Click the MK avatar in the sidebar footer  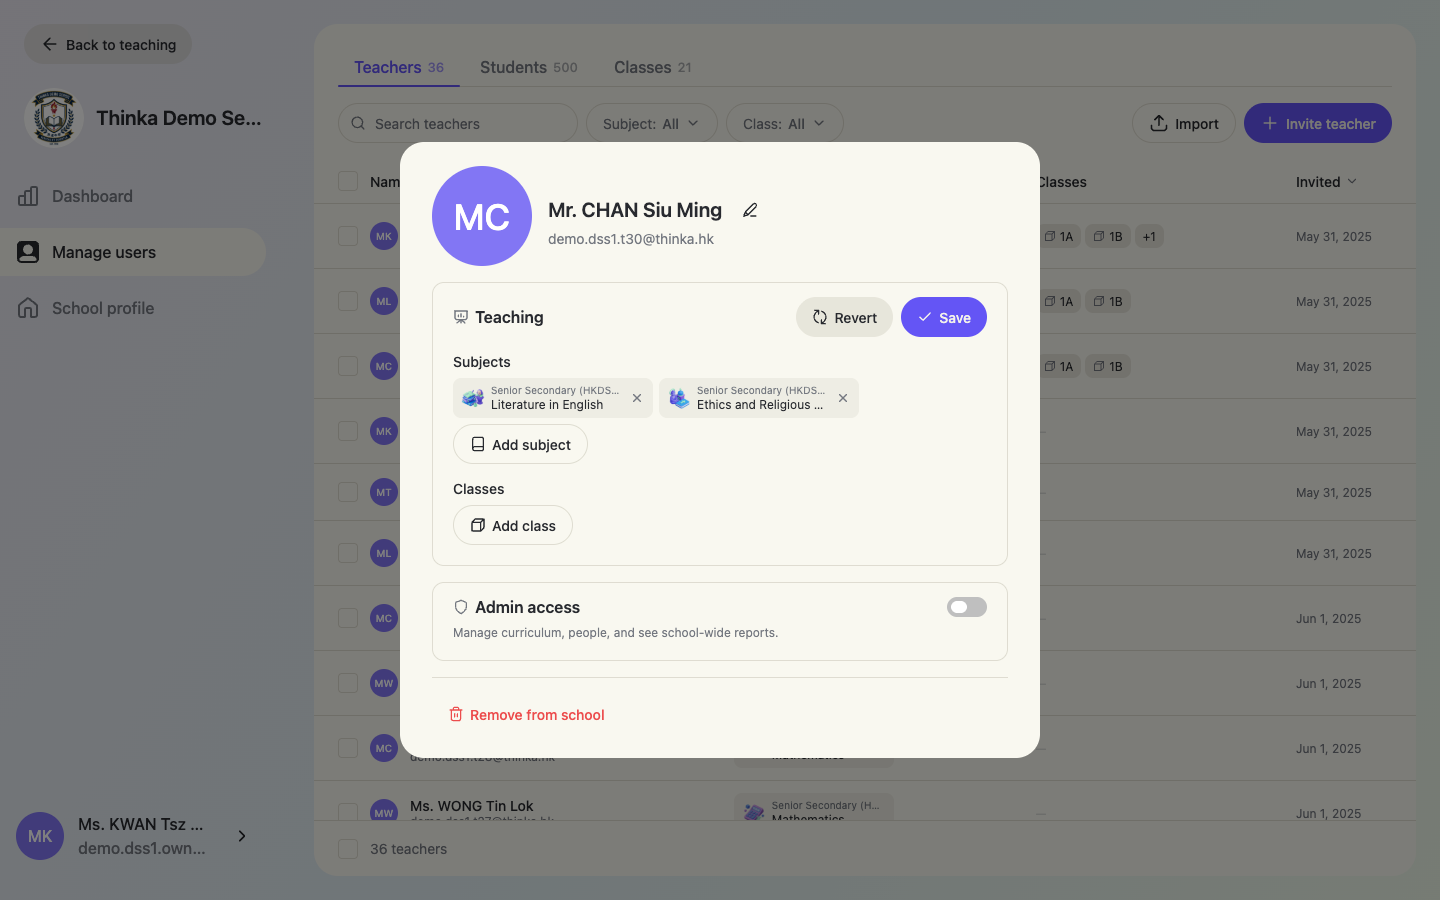(x=40, y=836)
